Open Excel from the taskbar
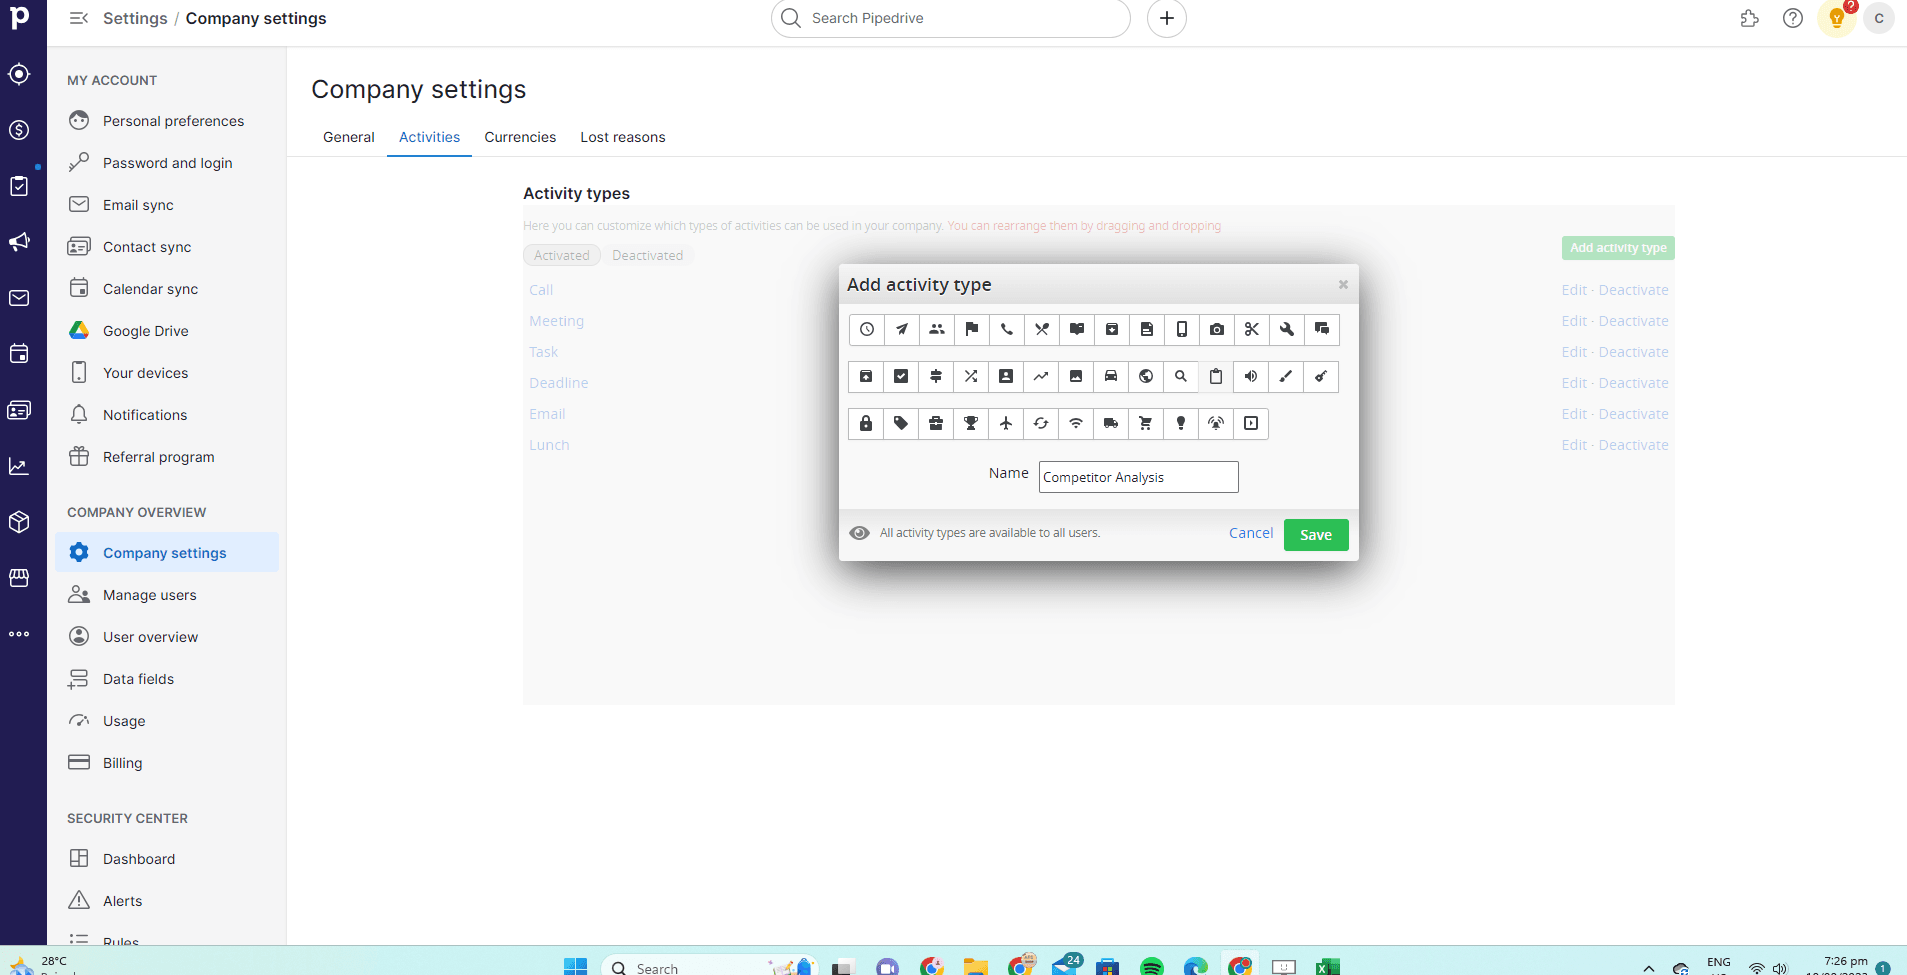Screen dimensions: 1907x975 click(x=1327, y=966)
